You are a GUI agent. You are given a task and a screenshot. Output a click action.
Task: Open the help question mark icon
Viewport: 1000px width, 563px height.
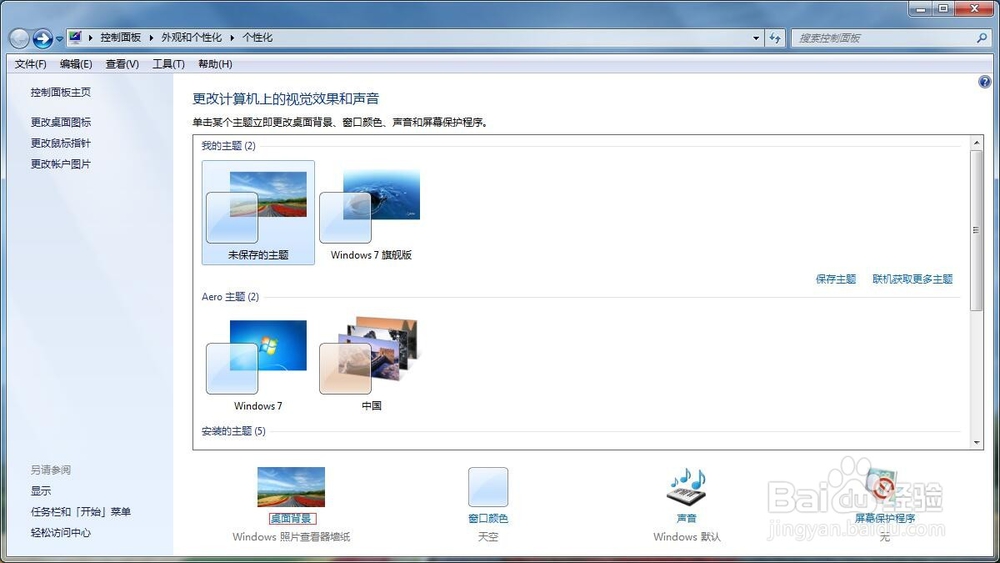tap(985, 82)
